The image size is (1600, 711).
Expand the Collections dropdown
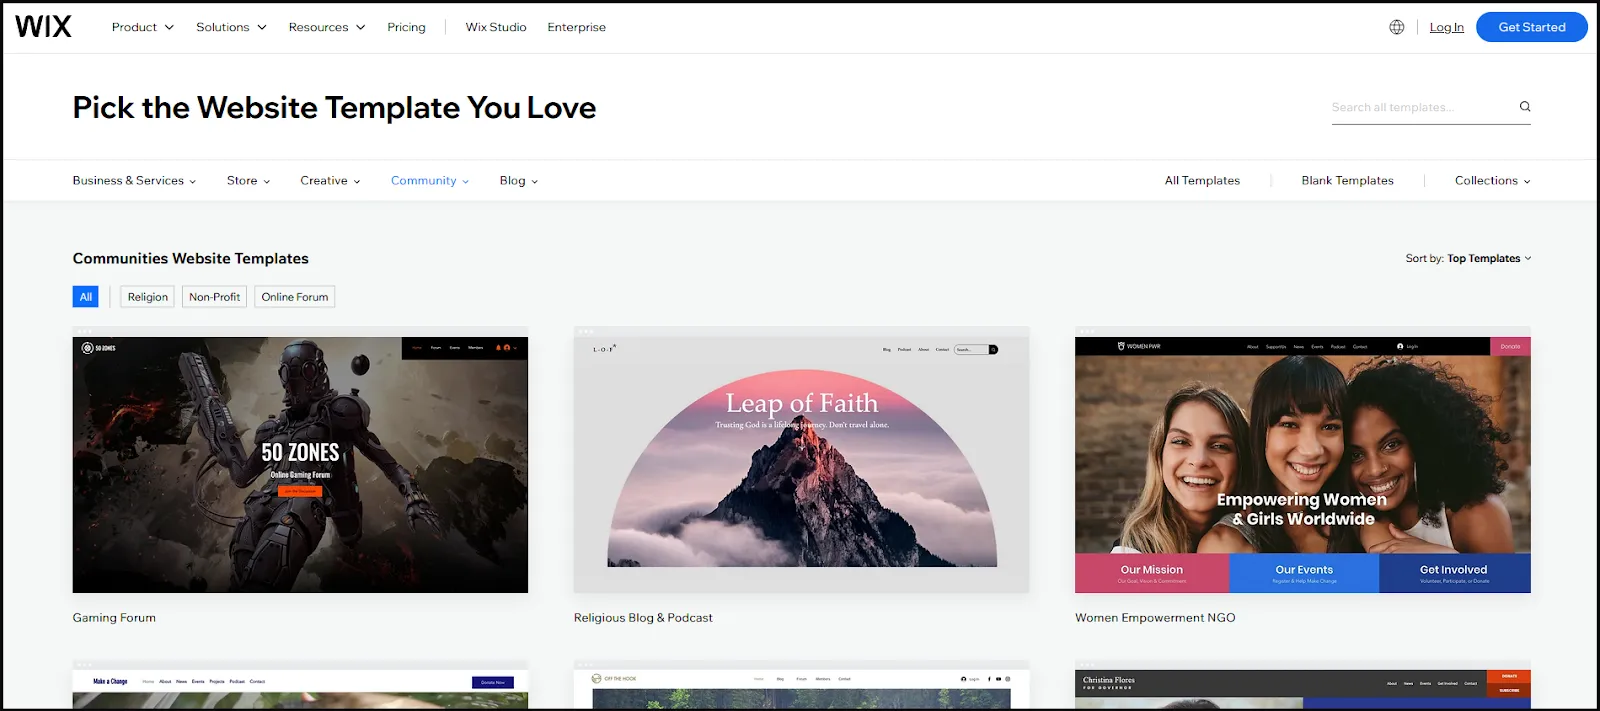pos(1492,181)
